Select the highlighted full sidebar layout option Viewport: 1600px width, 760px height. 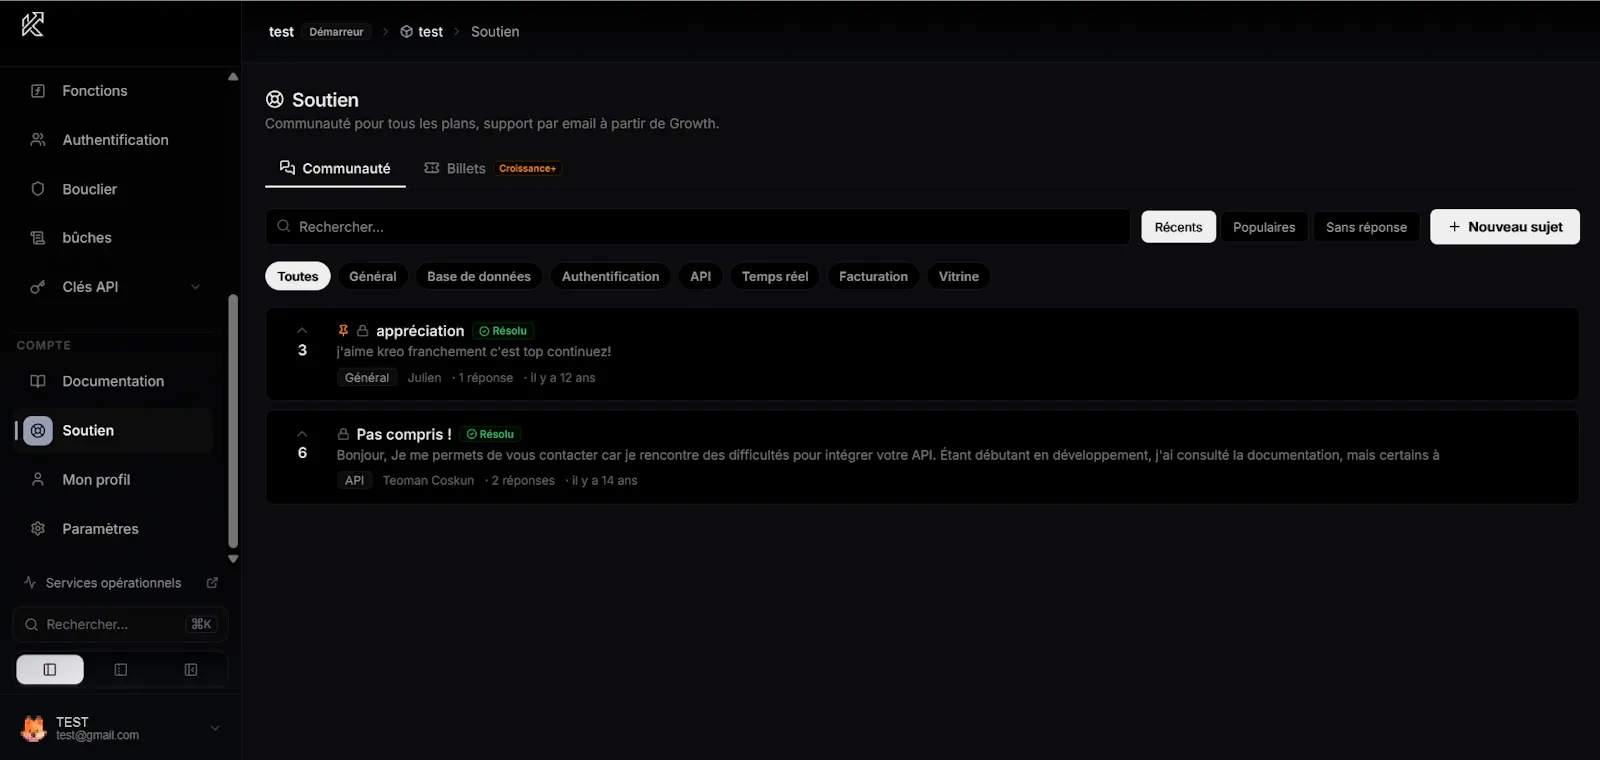pyautogui.click(x=50, y=670)
